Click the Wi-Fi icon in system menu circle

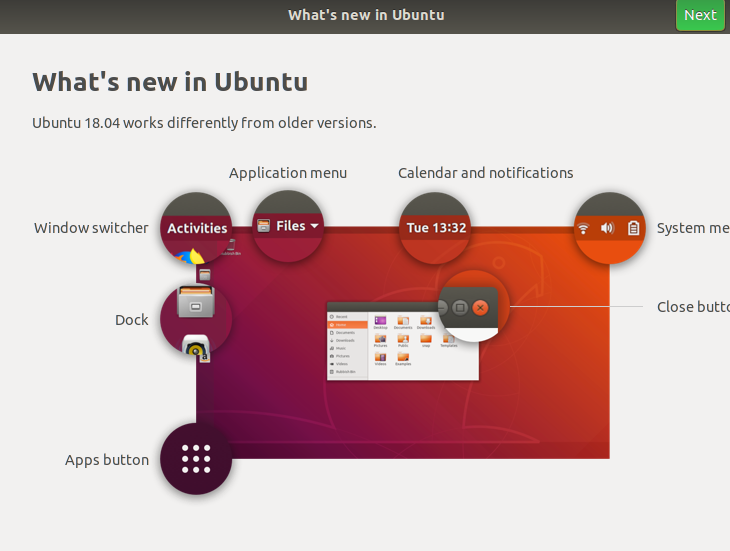(x=583, y=228)
